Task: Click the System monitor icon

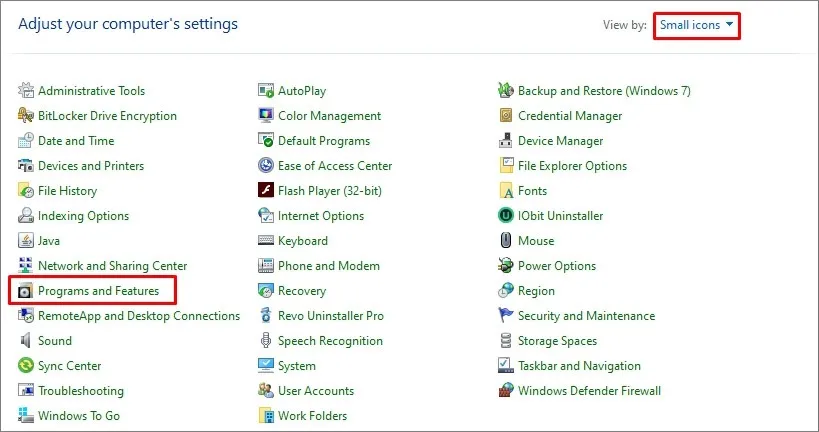Action: [266, 366]
